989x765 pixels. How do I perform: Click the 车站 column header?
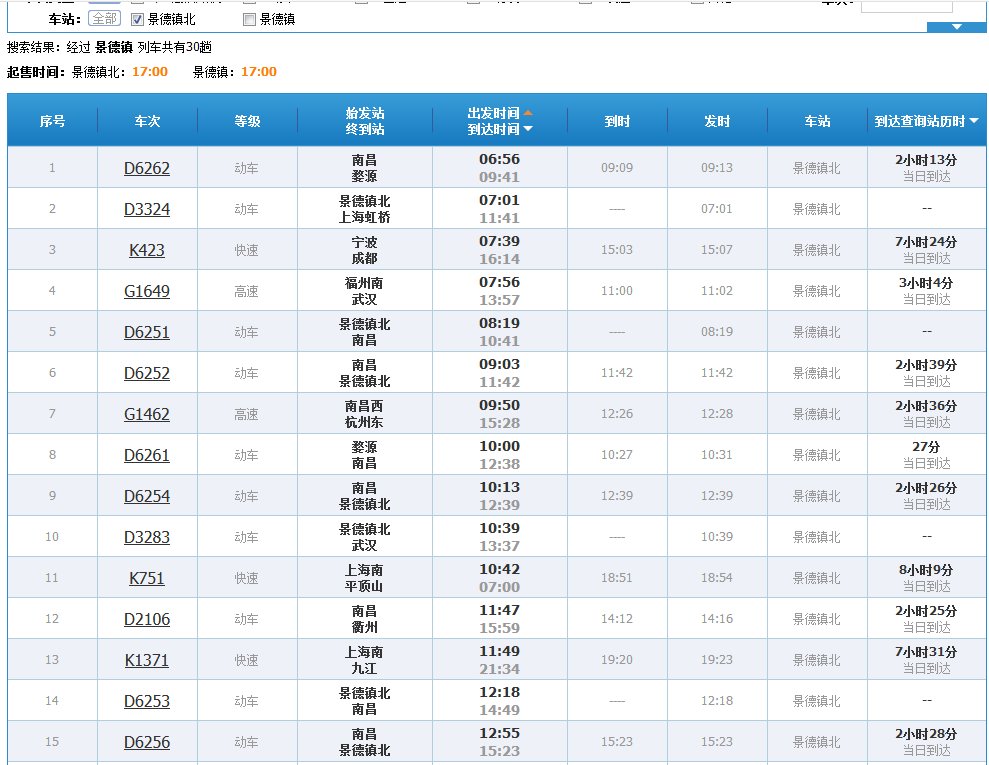point(817,121)
